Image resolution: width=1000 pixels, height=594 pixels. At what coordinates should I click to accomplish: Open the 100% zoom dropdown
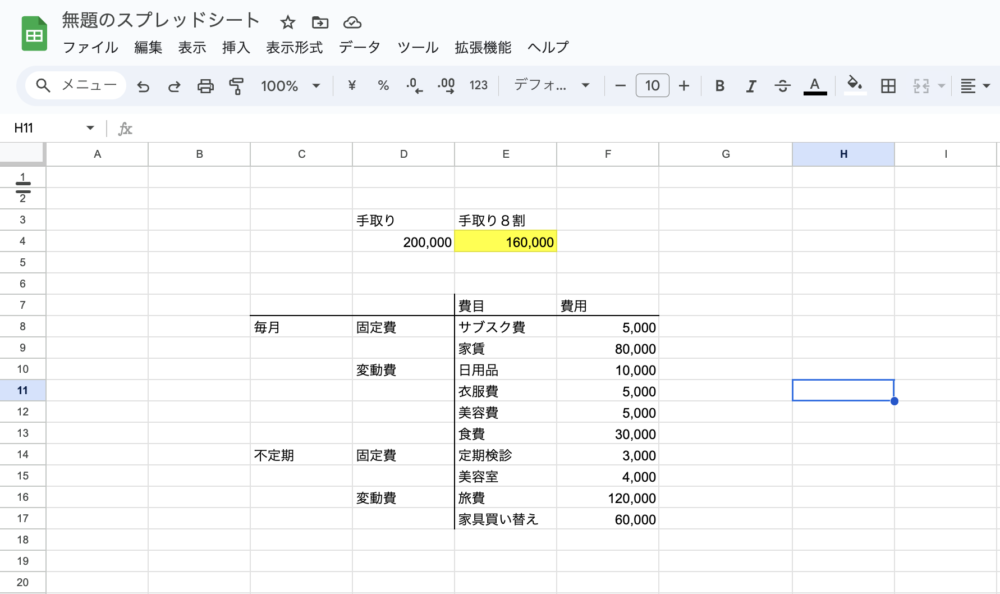[290, 86]
